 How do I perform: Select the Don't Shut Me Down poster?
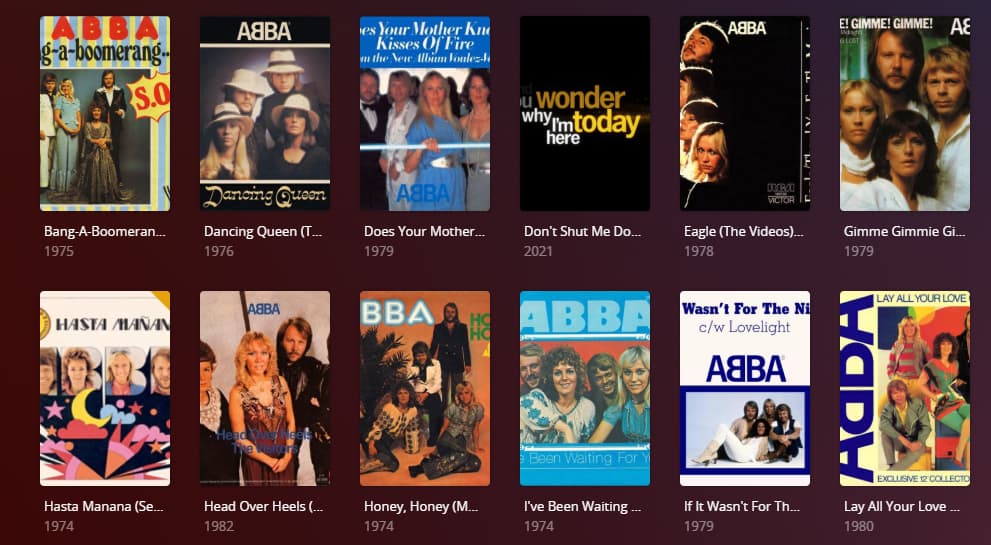click(585, 113)
